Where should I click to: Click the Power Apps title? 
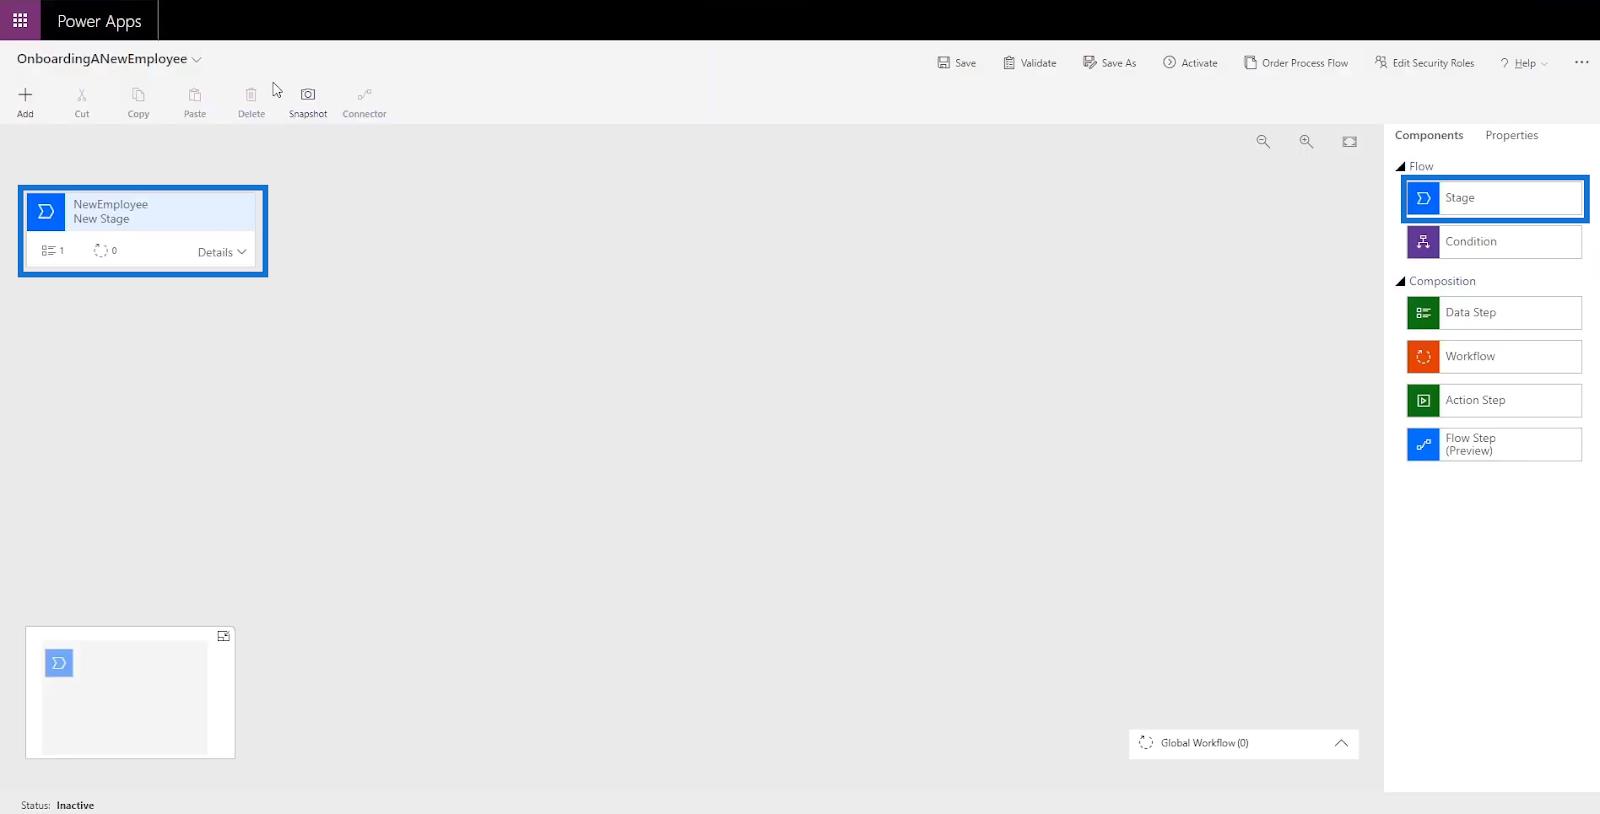click(x=99, y=21)
